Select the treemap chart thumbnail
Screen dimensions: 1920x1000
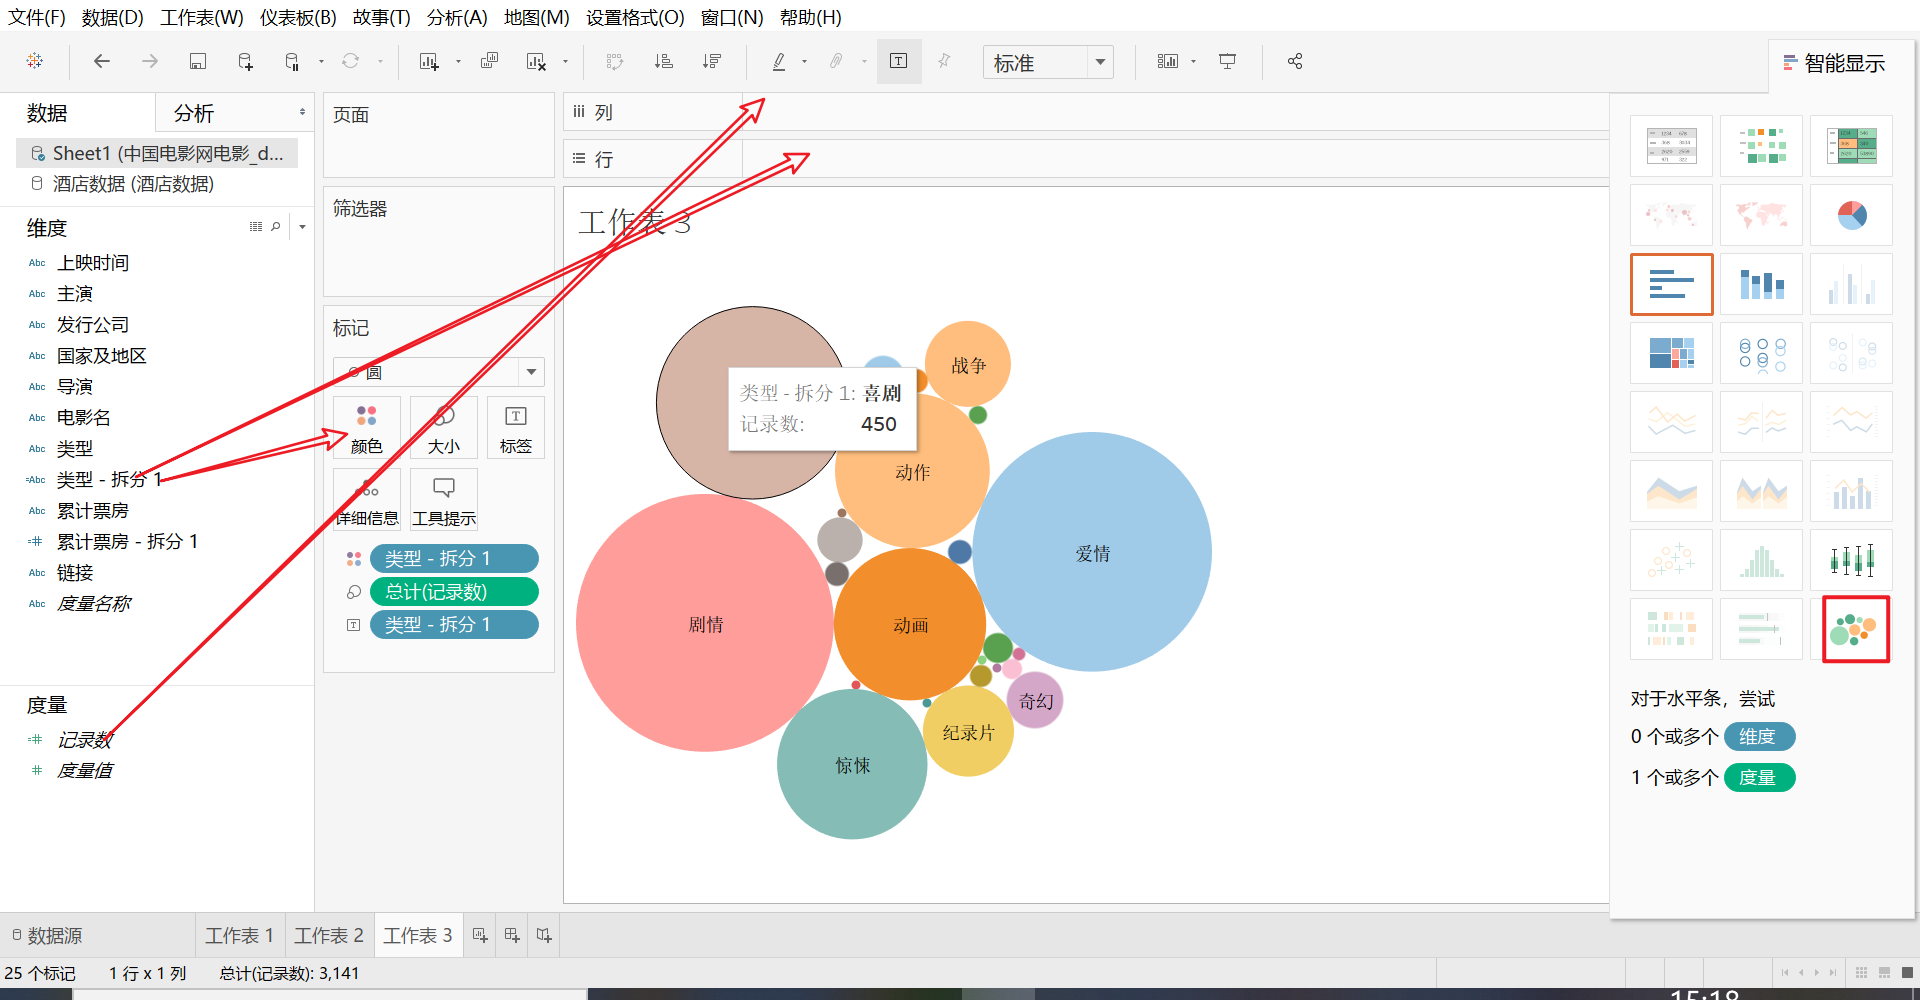point(1671,353)
